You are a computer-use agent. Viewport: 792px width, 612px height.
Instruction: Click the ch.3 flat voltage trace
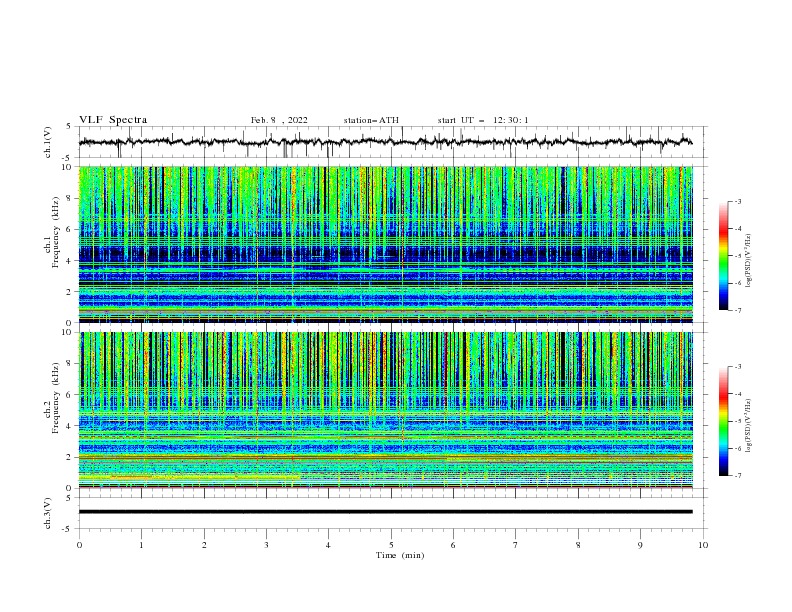tap(386, 512)
